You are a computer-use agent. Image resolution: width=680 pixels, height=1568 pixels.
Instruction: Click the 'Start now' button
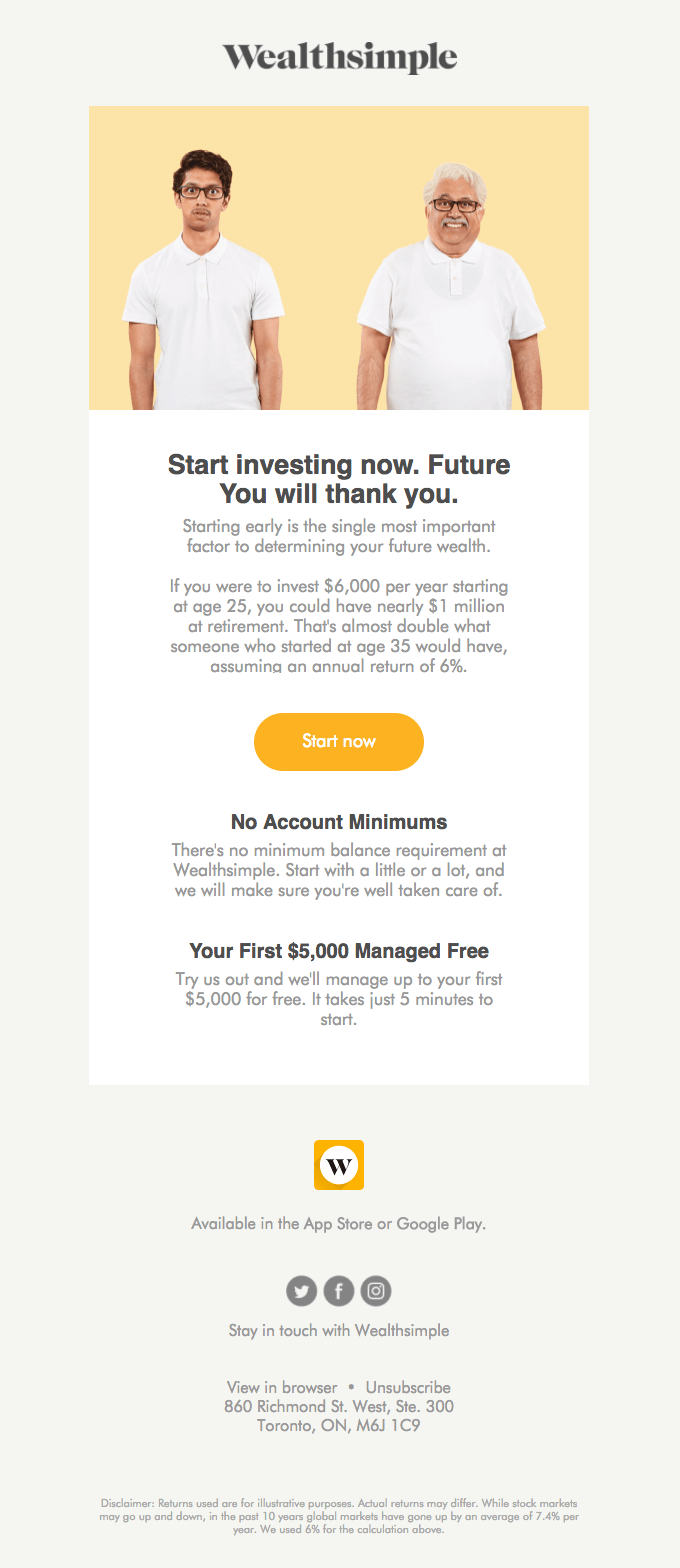coord(339,742)
